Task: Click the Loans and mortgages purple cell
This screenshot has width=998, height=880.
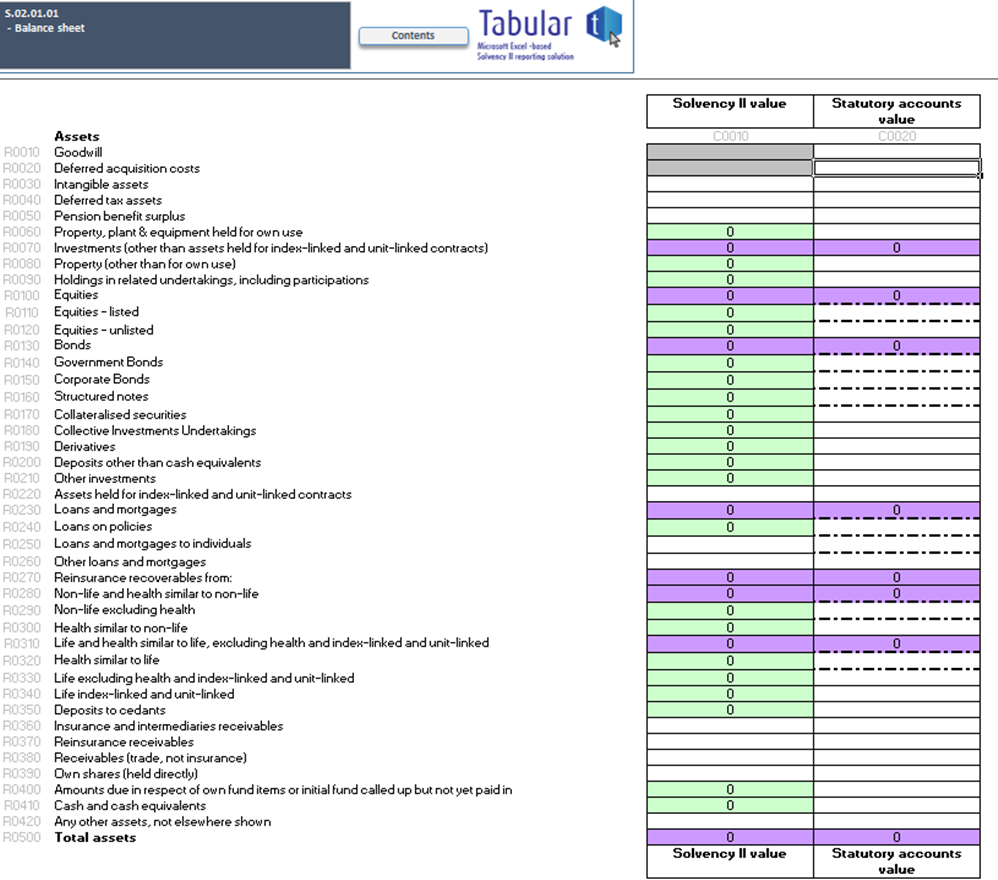Action: coord(728,509)
